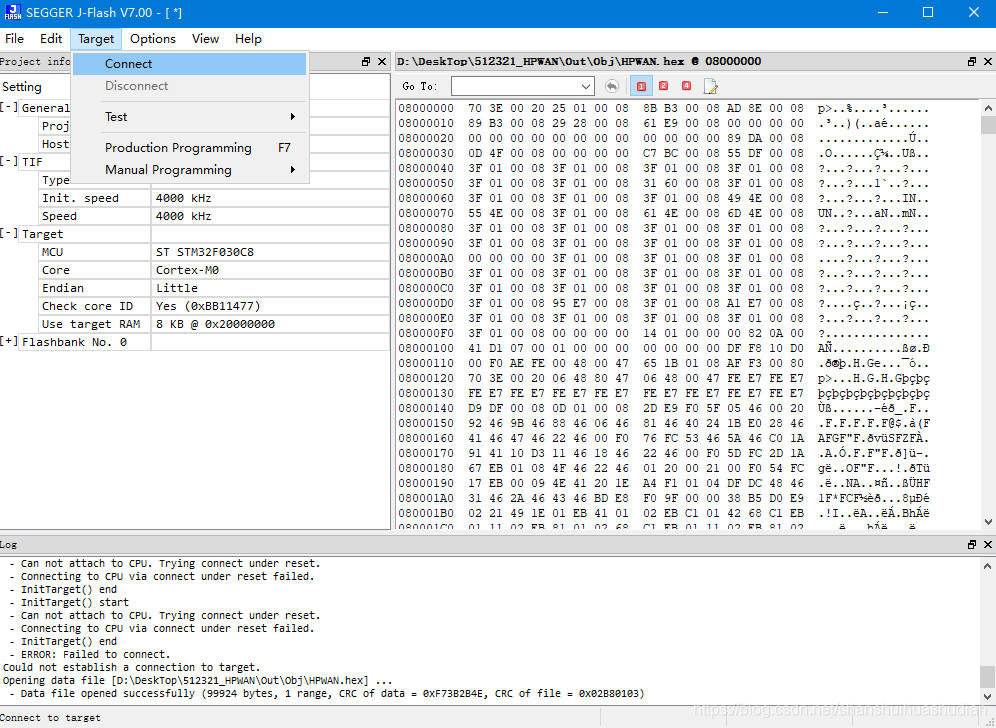Viewport: 996px width, 728px height.
Task: Close the Project info panel
Action: [382, 62]
